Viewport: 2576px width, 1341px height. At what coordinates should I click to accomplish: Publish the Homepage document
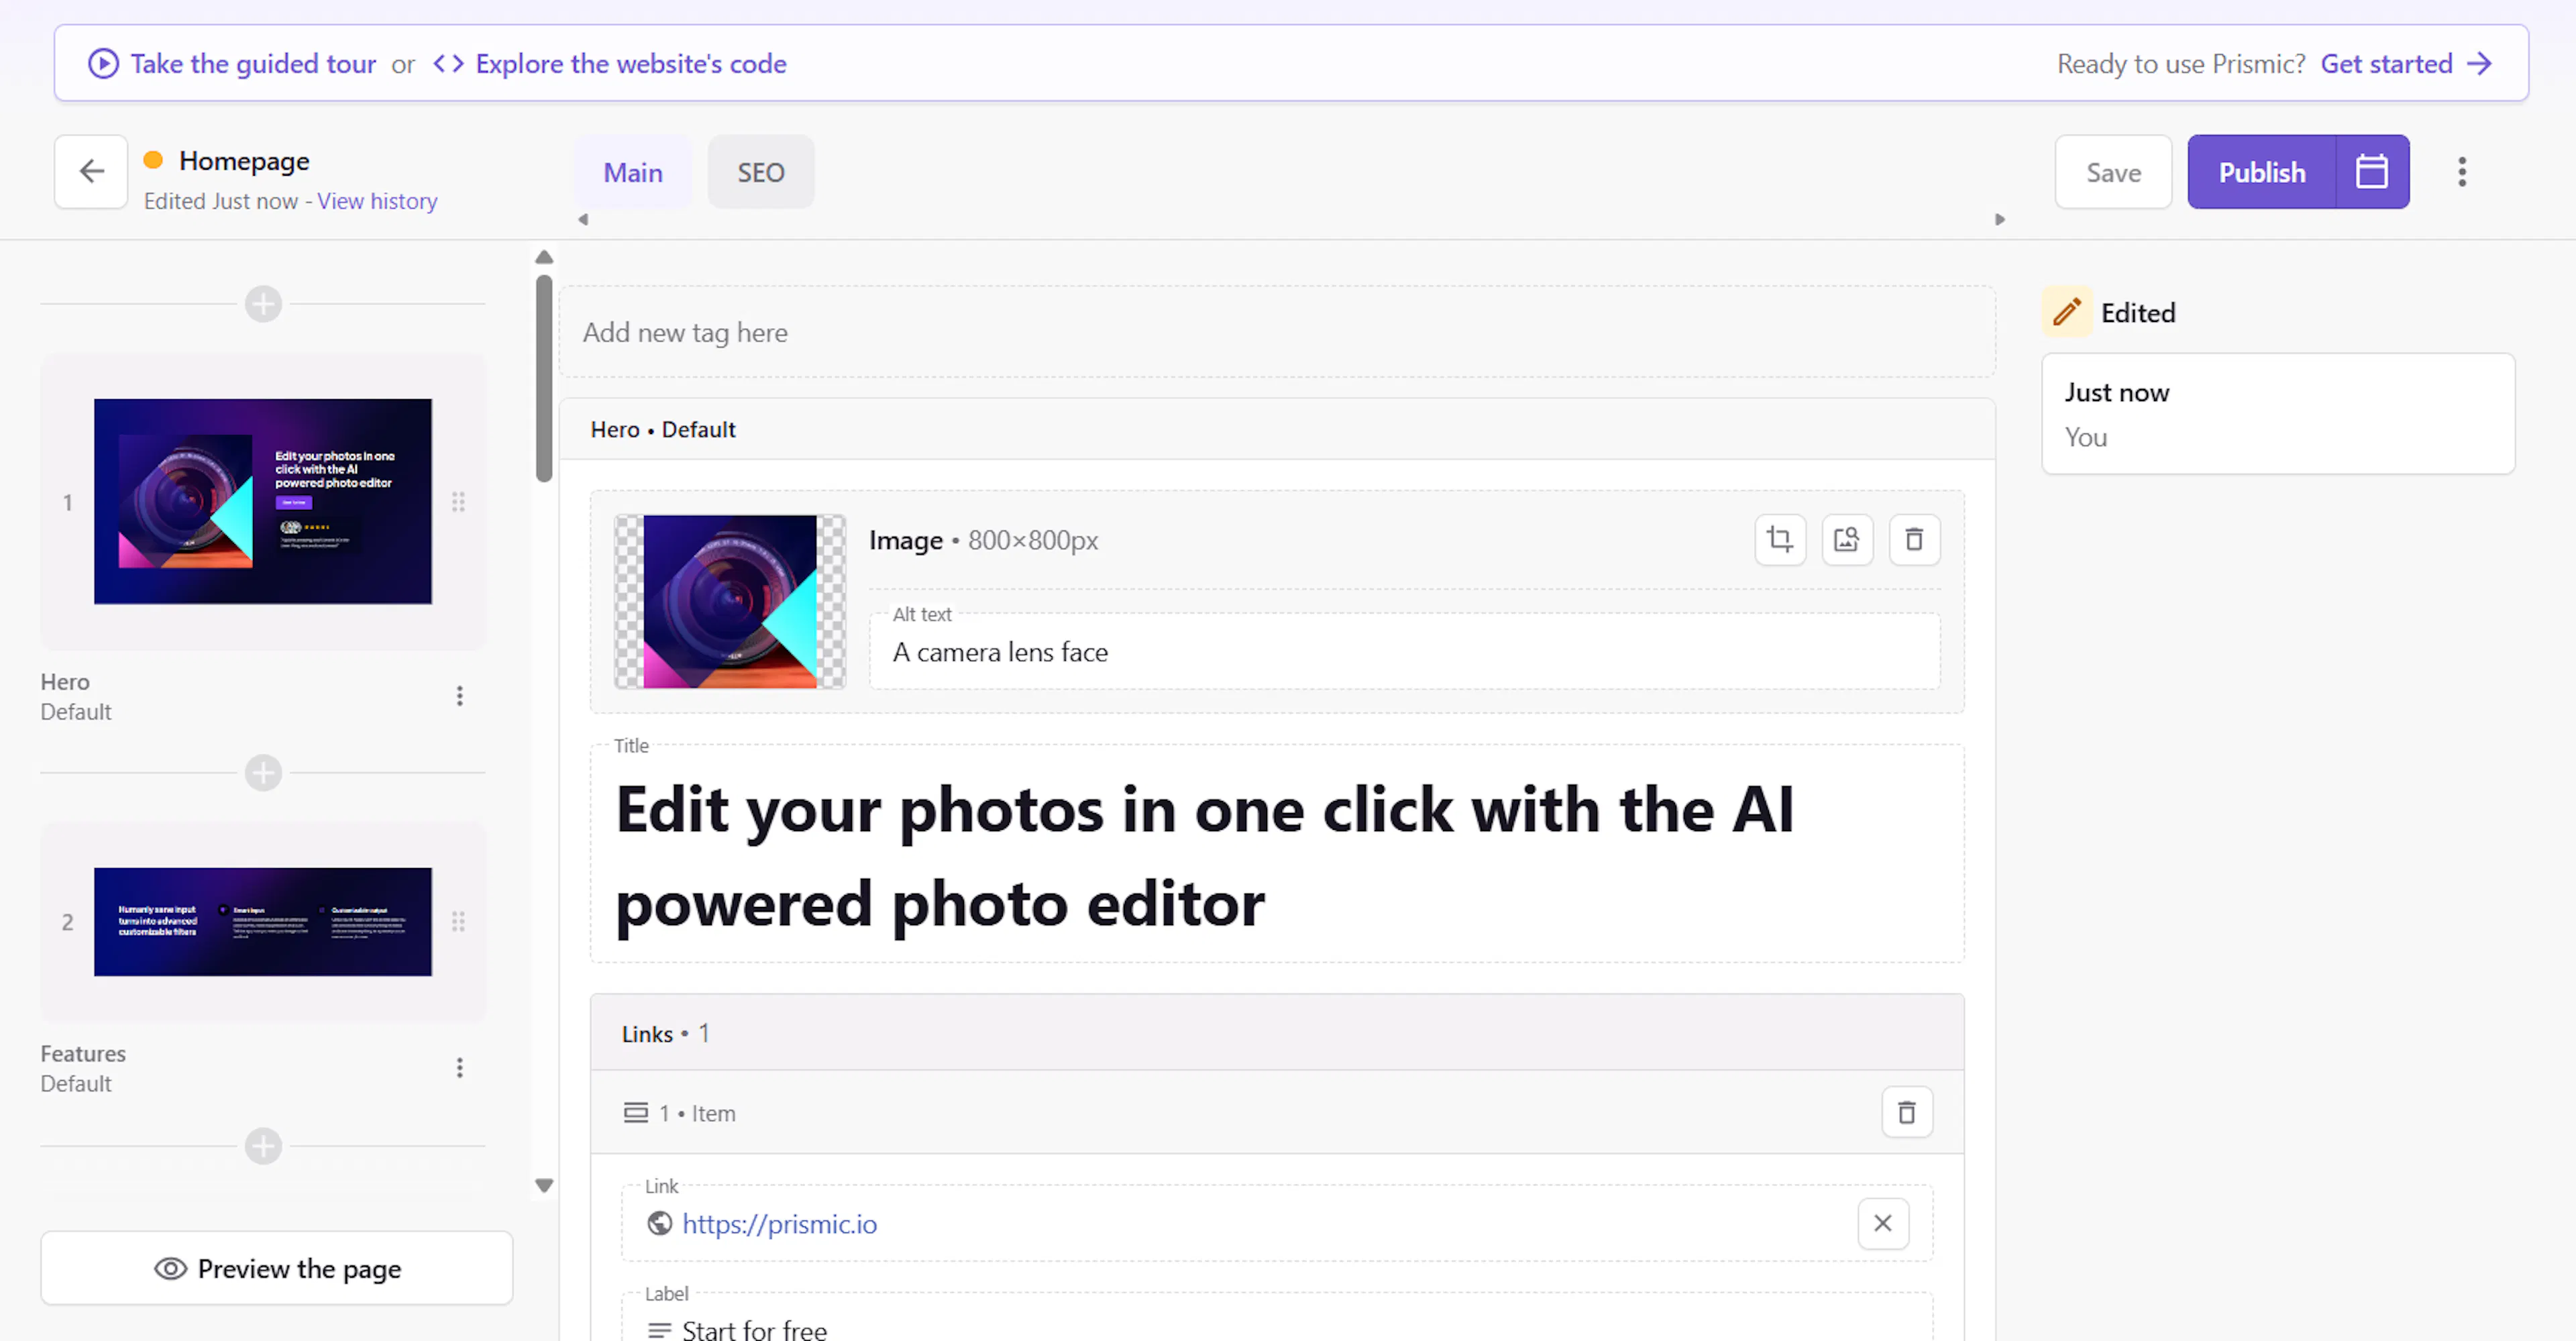click(x=2261, y=171)
